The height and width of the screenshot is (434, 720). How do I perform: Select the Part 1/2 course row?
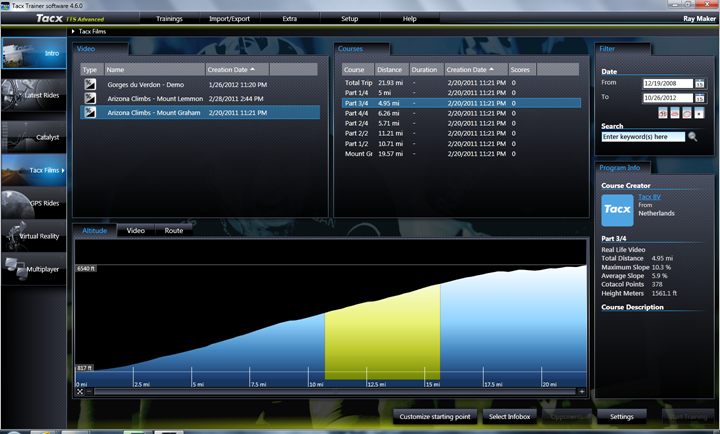[x=461, y=143]
